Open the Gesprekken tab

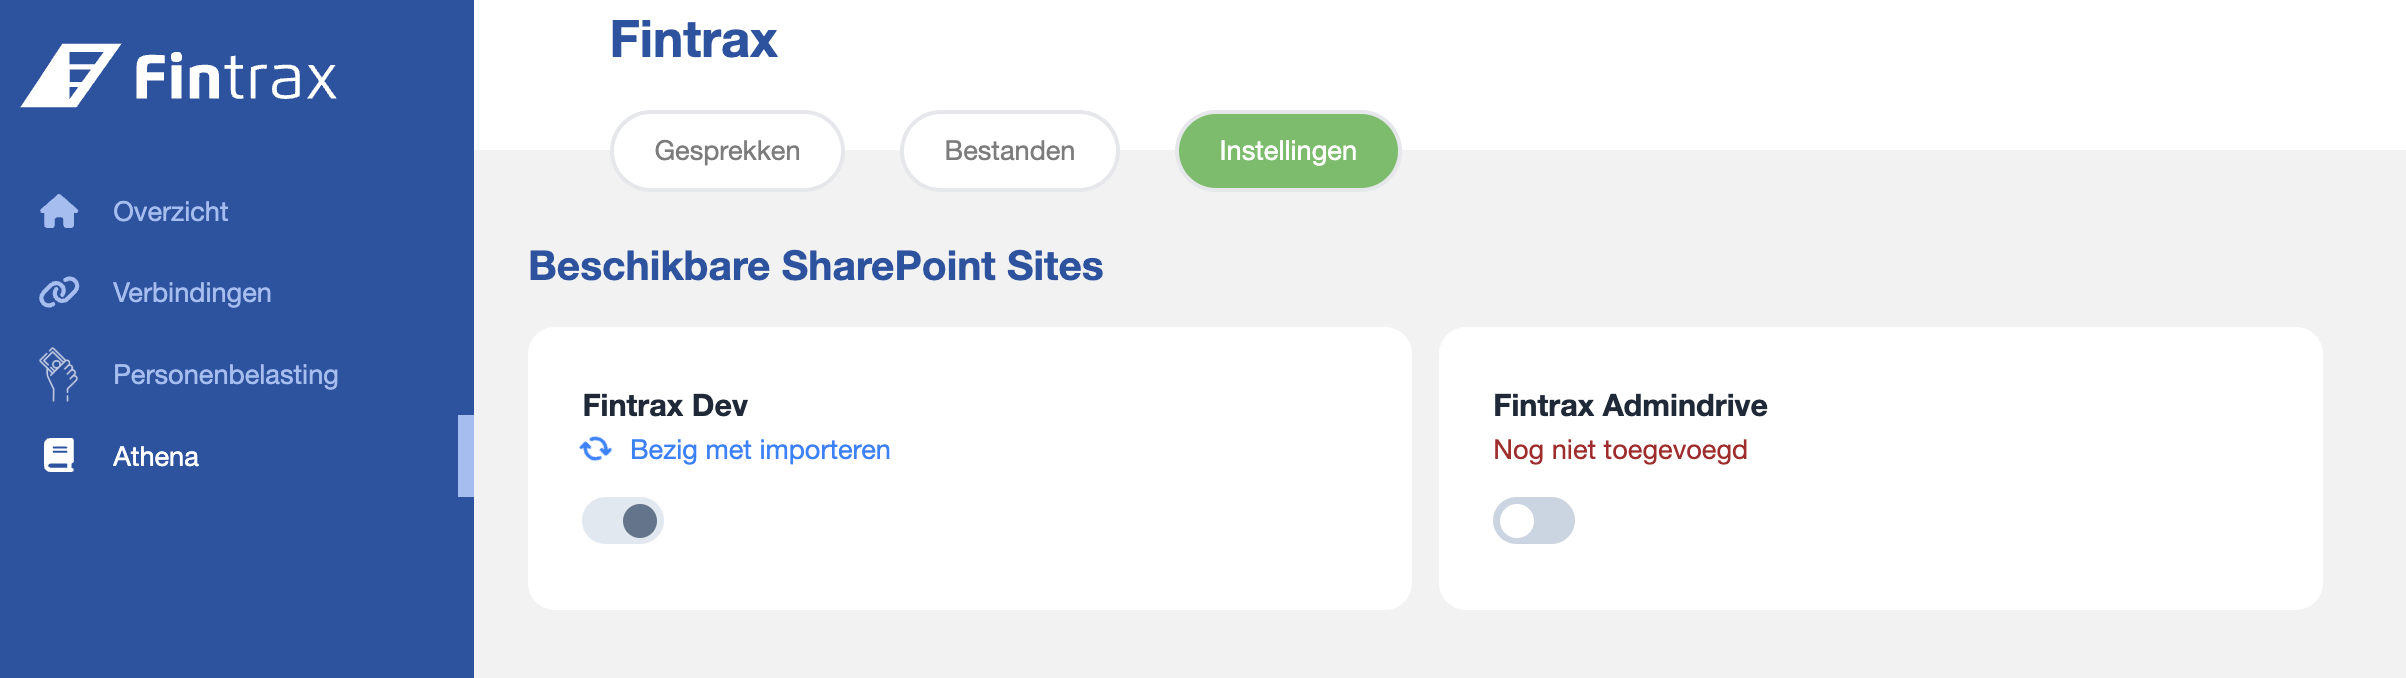coord(727,151)
